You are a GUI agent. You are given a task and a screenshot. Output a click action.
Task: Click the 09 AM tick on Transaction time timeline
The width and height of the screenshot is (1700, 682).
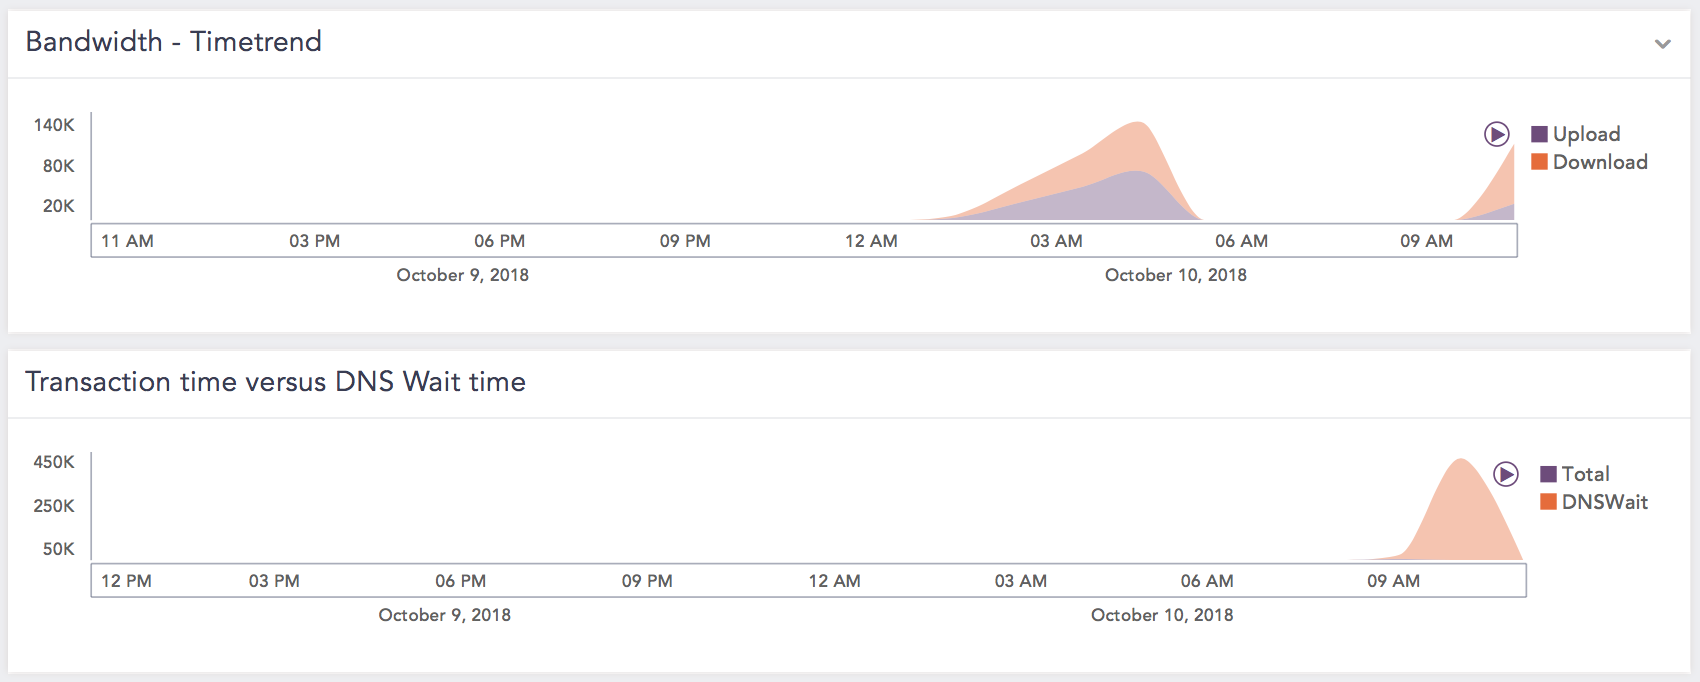(1393, 581)
